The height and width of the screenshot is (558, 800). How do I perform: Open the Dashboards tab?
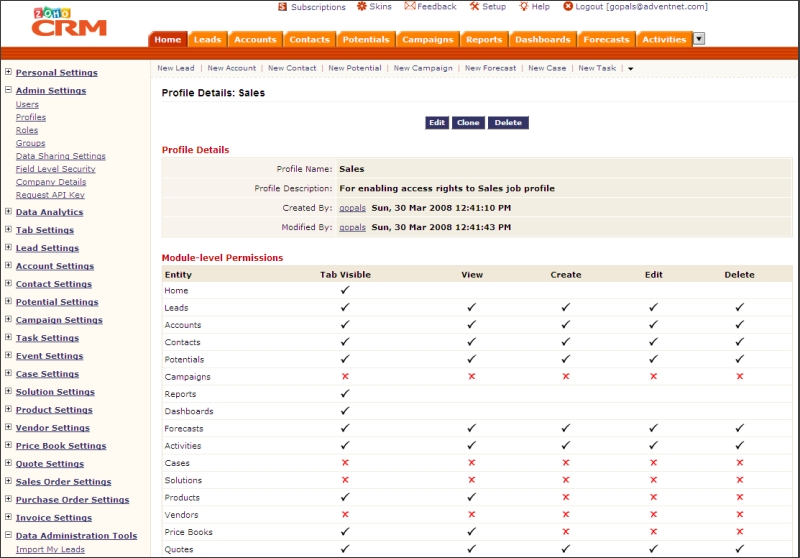542,40
